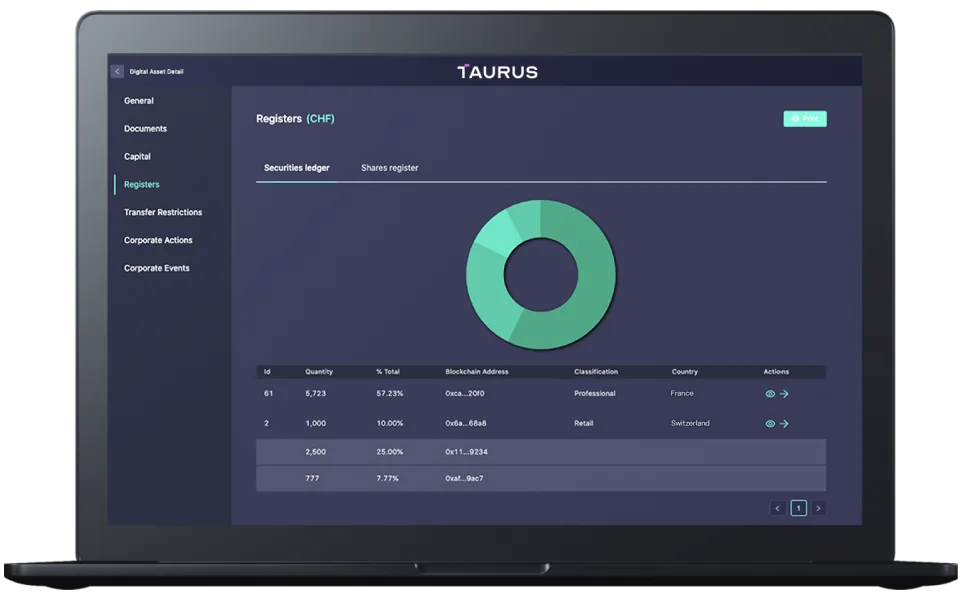This screenshot has width=960, height=600.
Task: Select the row with address 0x11...9234
Action: (x=541, y=452)
